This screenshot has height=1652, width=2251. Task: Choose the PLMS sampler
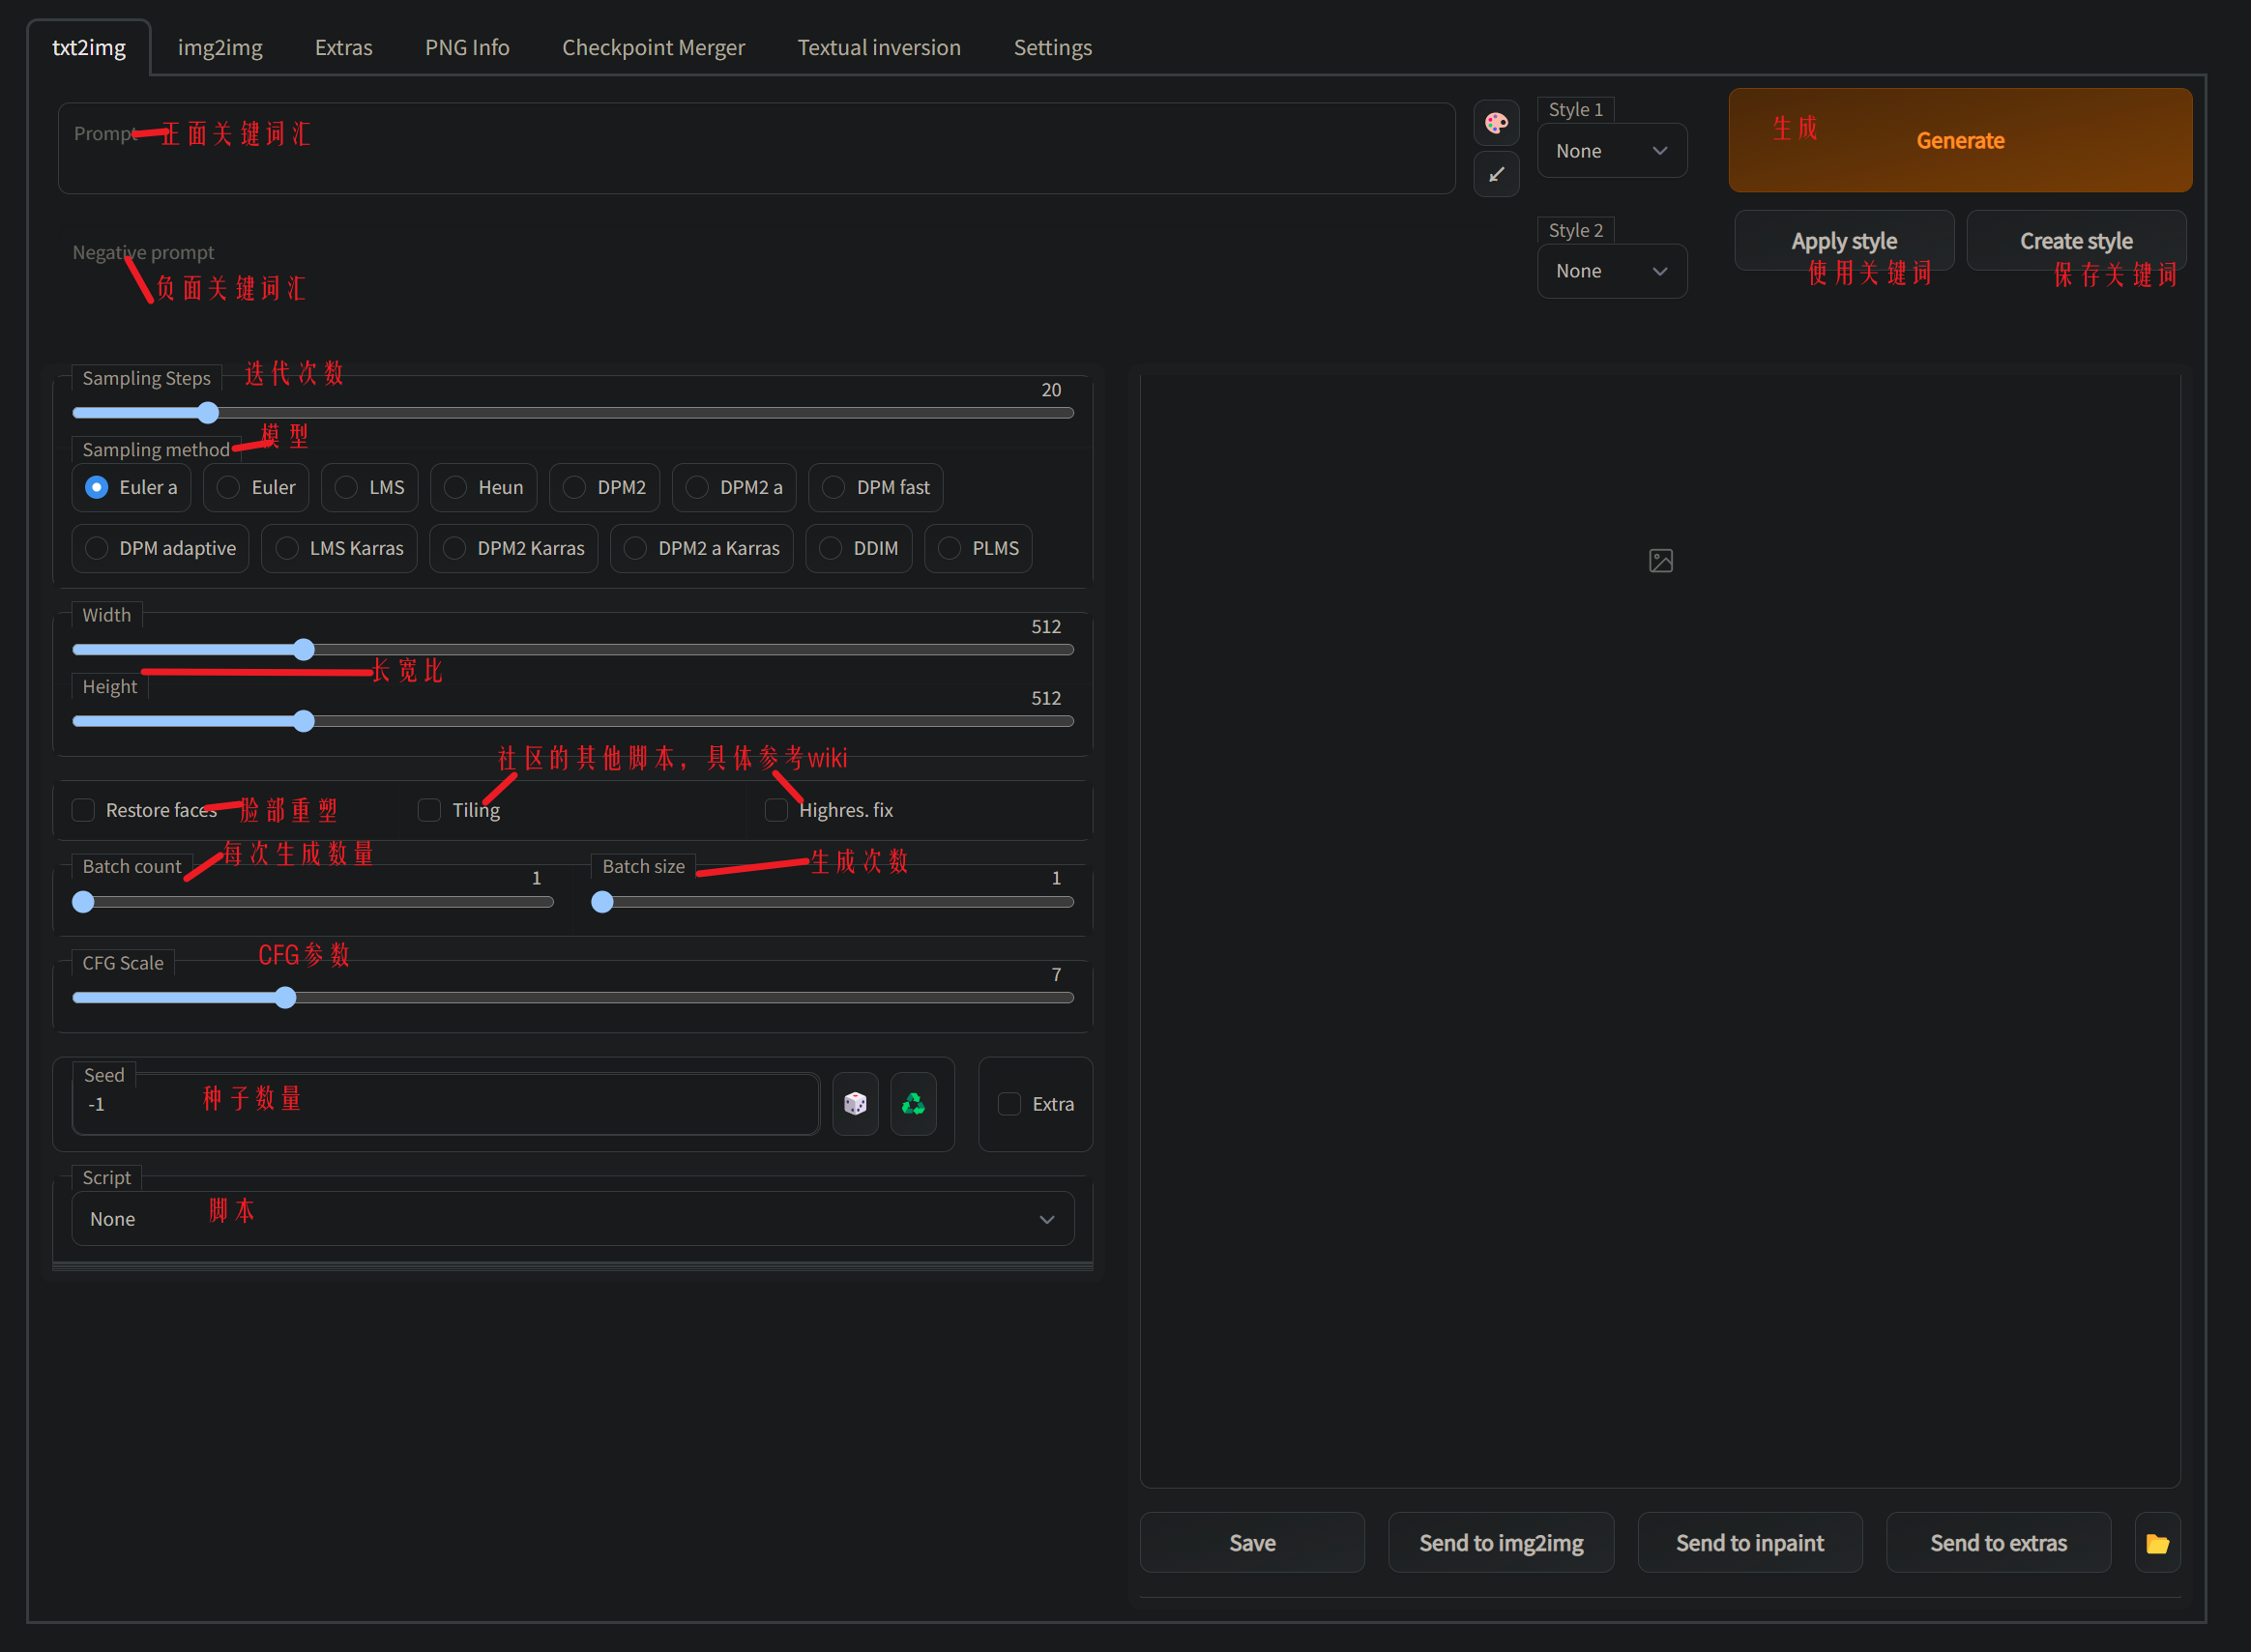(979, 548)
